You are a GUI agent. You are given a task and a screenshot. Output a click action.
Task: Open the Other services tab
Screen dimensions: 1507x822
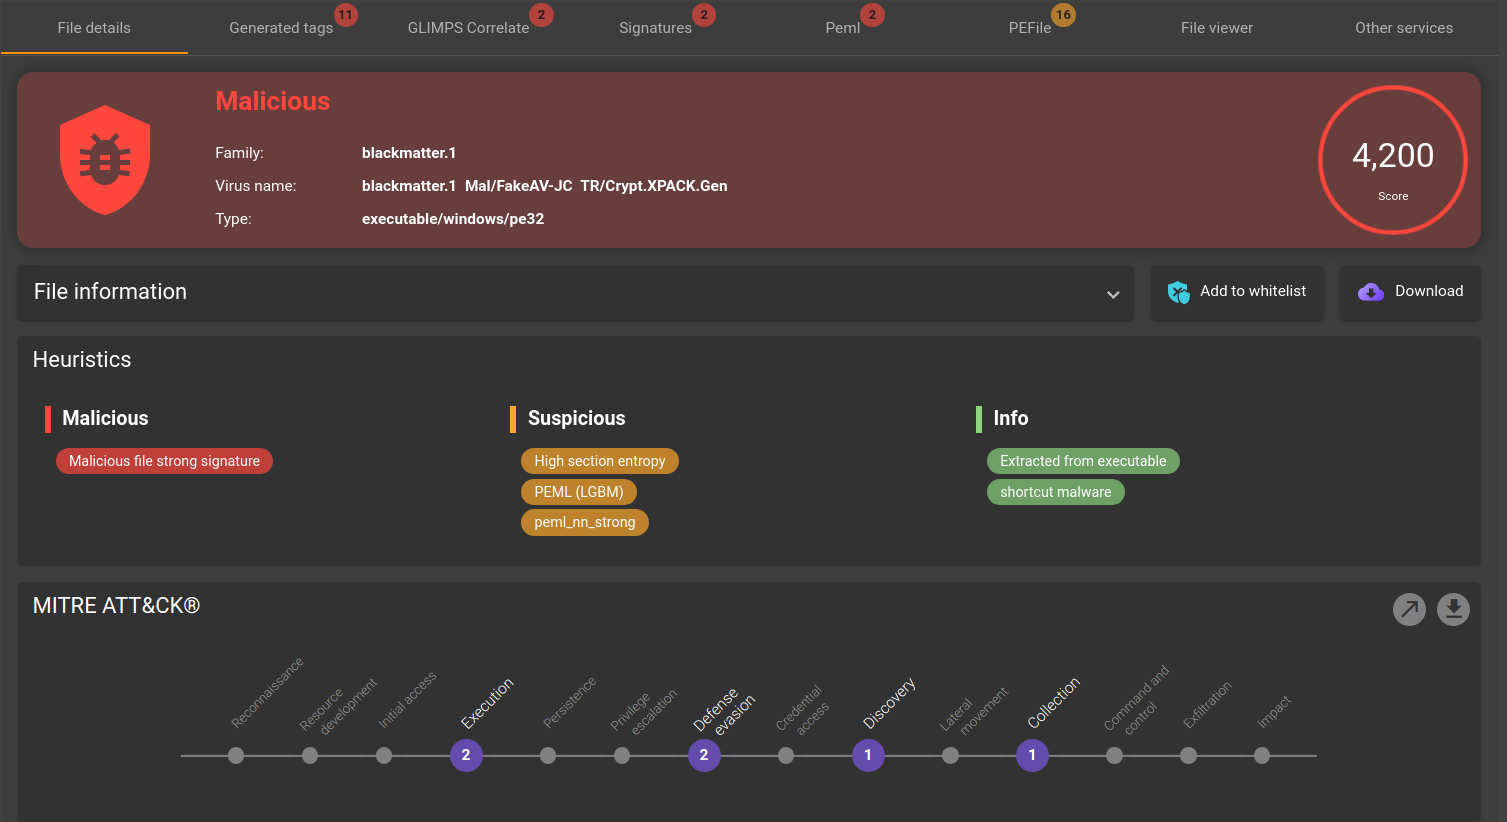point(1404,28)
